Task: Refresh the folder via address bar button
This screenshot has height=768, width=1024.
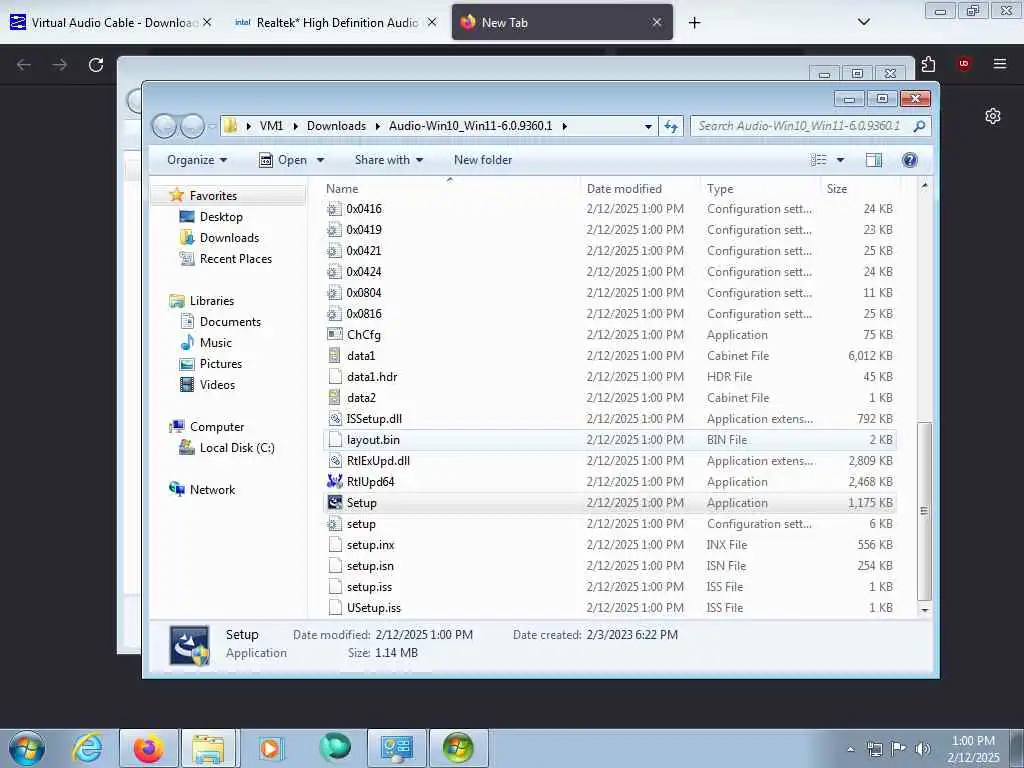Action: pyautogui.click(x=671, y=126)
